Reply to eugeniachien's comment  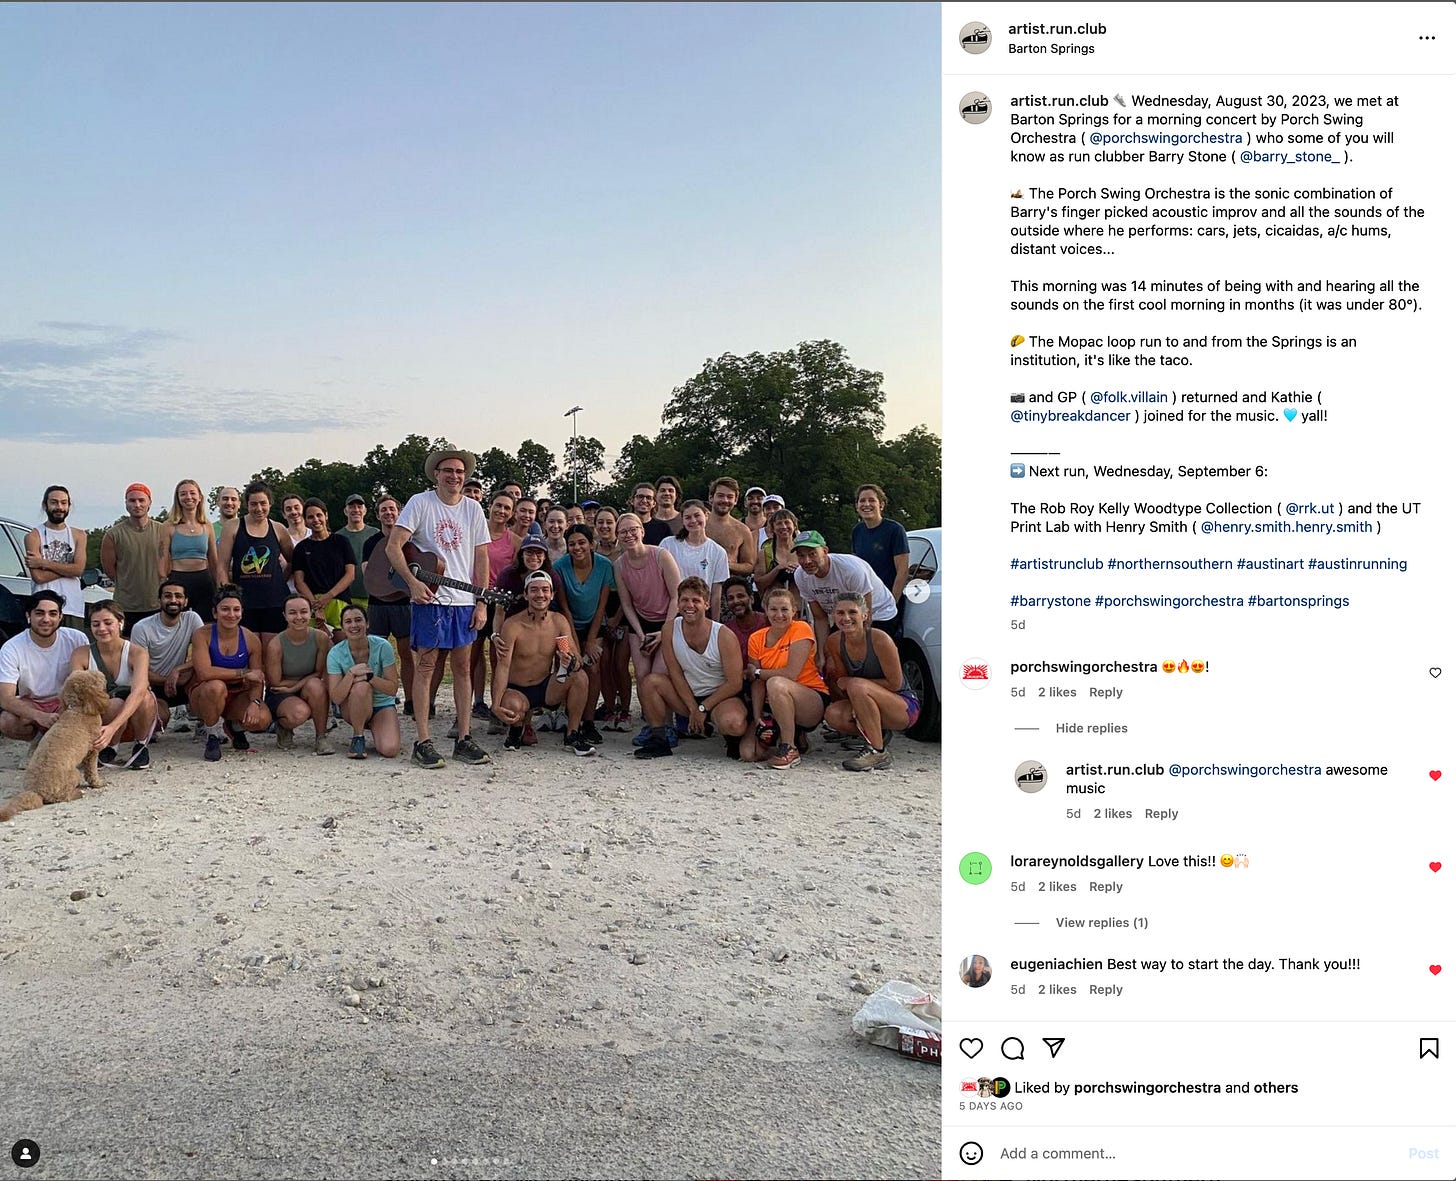point(1105,989)
